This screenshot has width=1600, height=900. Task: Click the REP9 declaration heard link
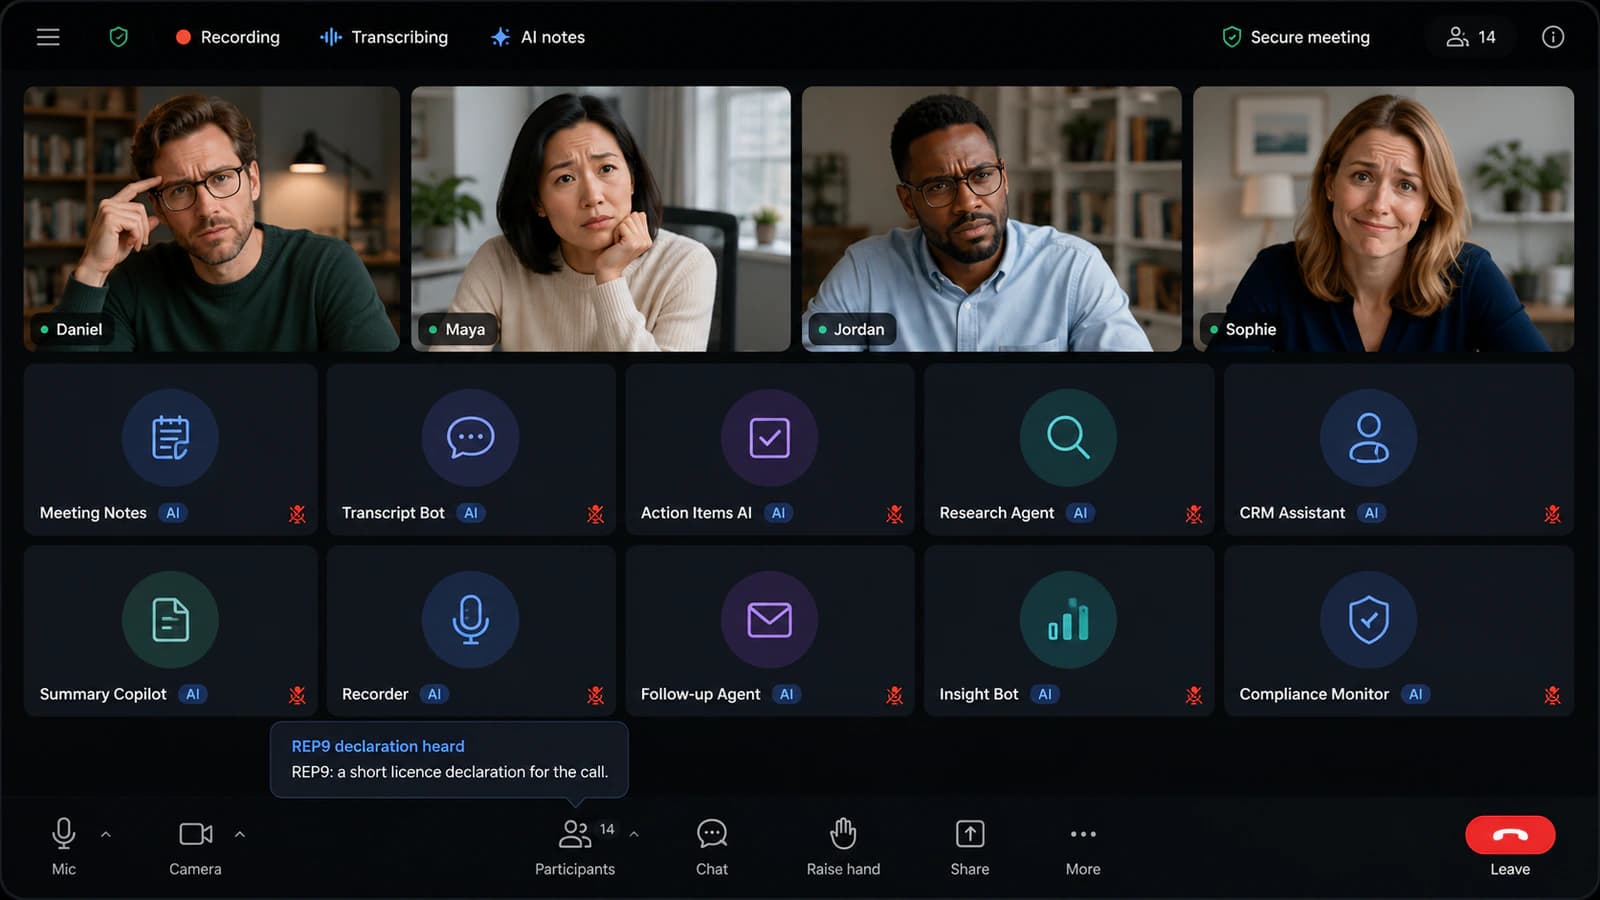coord(378,746)
